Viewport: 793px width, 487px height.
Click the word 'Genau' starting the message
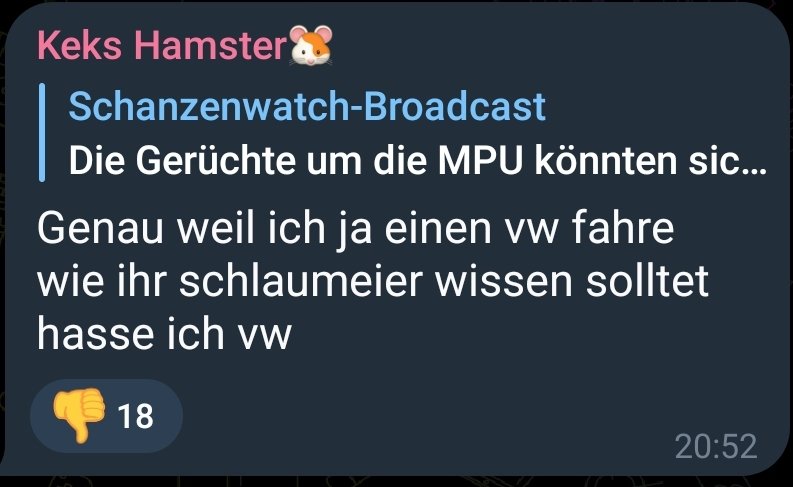point(100,229)
